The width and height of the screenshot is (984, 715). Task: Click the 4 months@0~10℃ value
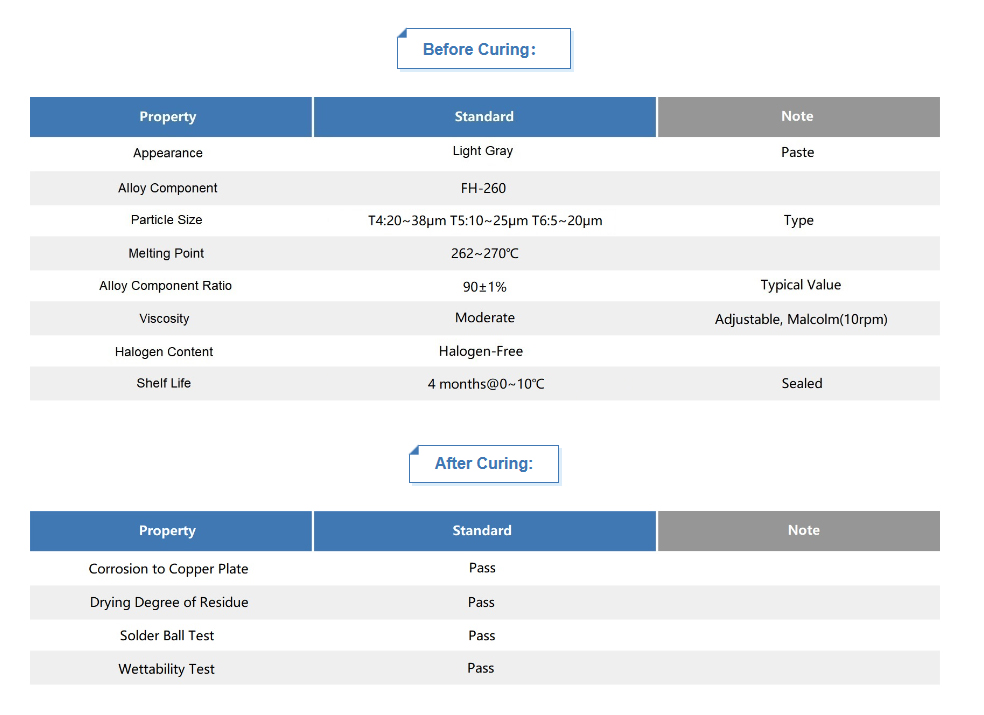pyautogui.click(x=486, y=384)
